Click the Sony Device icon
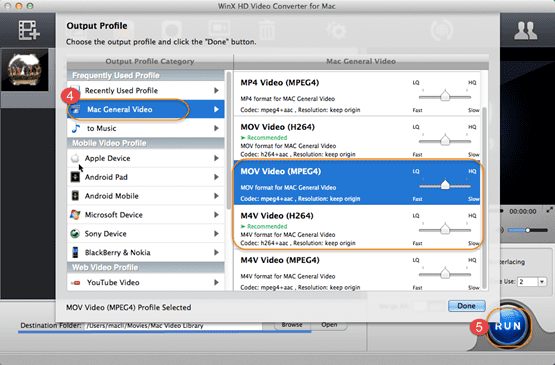Viewport: 555px width, 365px height. tap(75, 233)
